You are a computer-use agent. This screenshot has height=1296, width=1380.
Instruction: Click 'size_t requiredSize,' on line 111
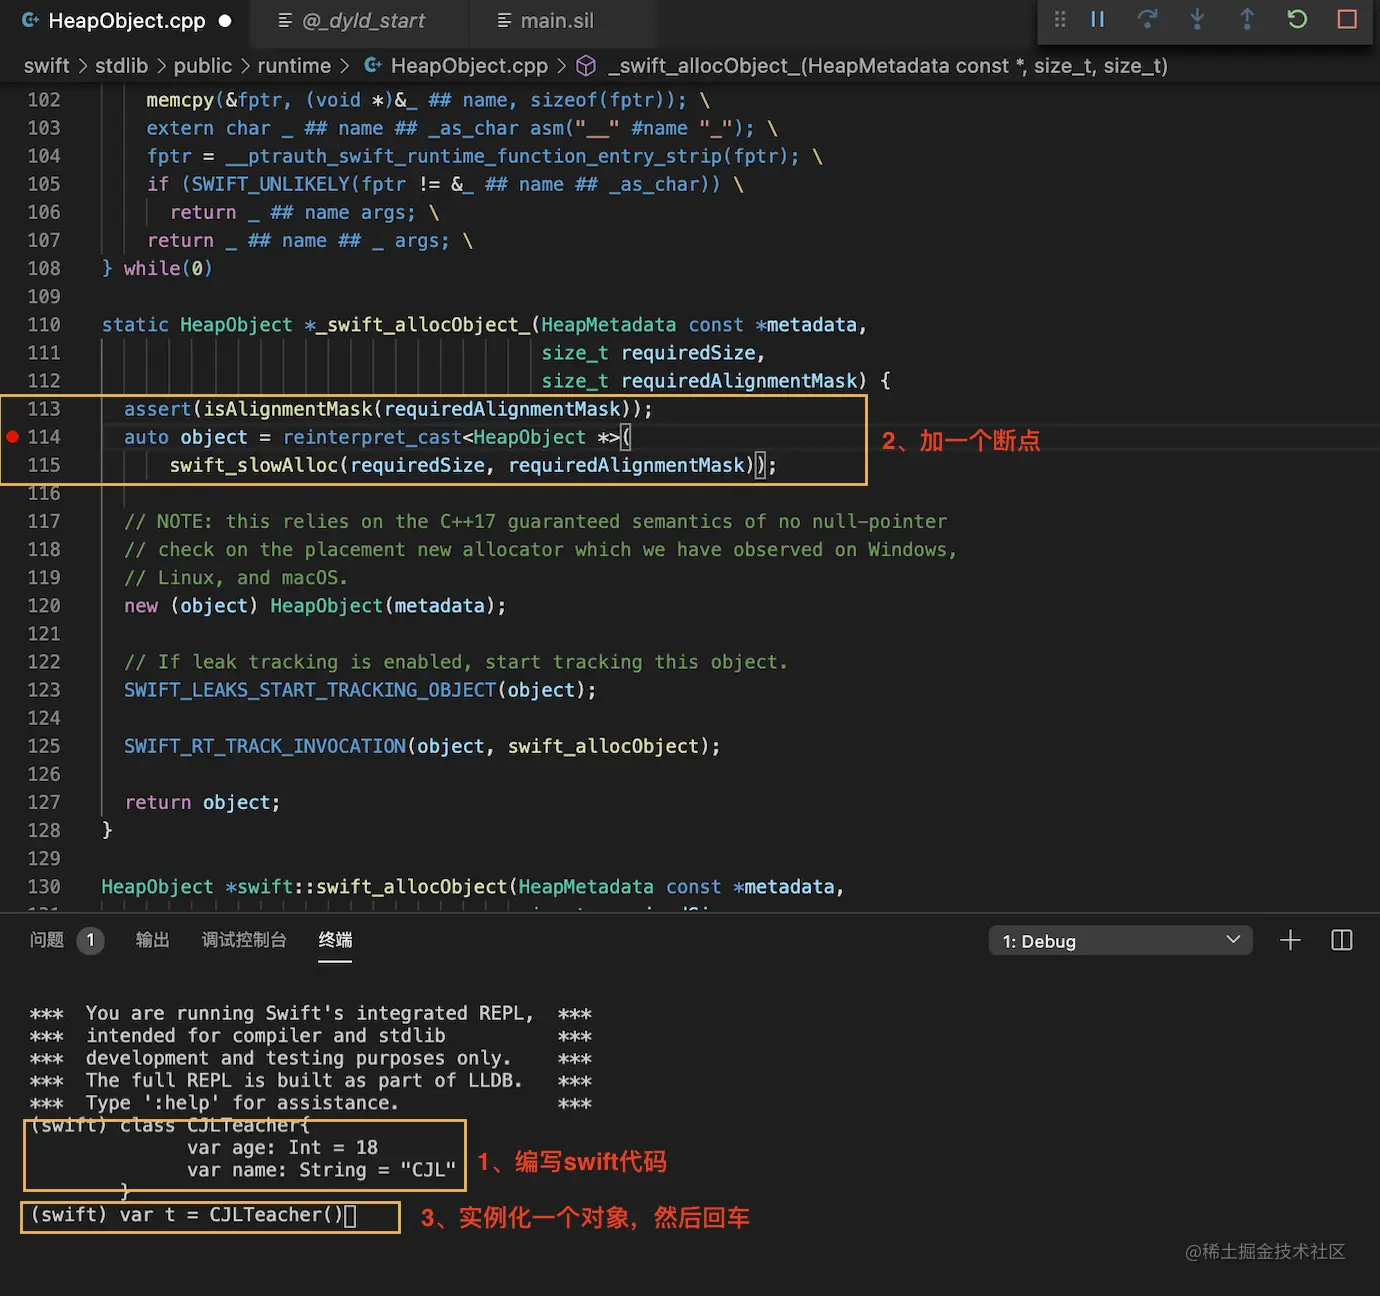point(653,353)
